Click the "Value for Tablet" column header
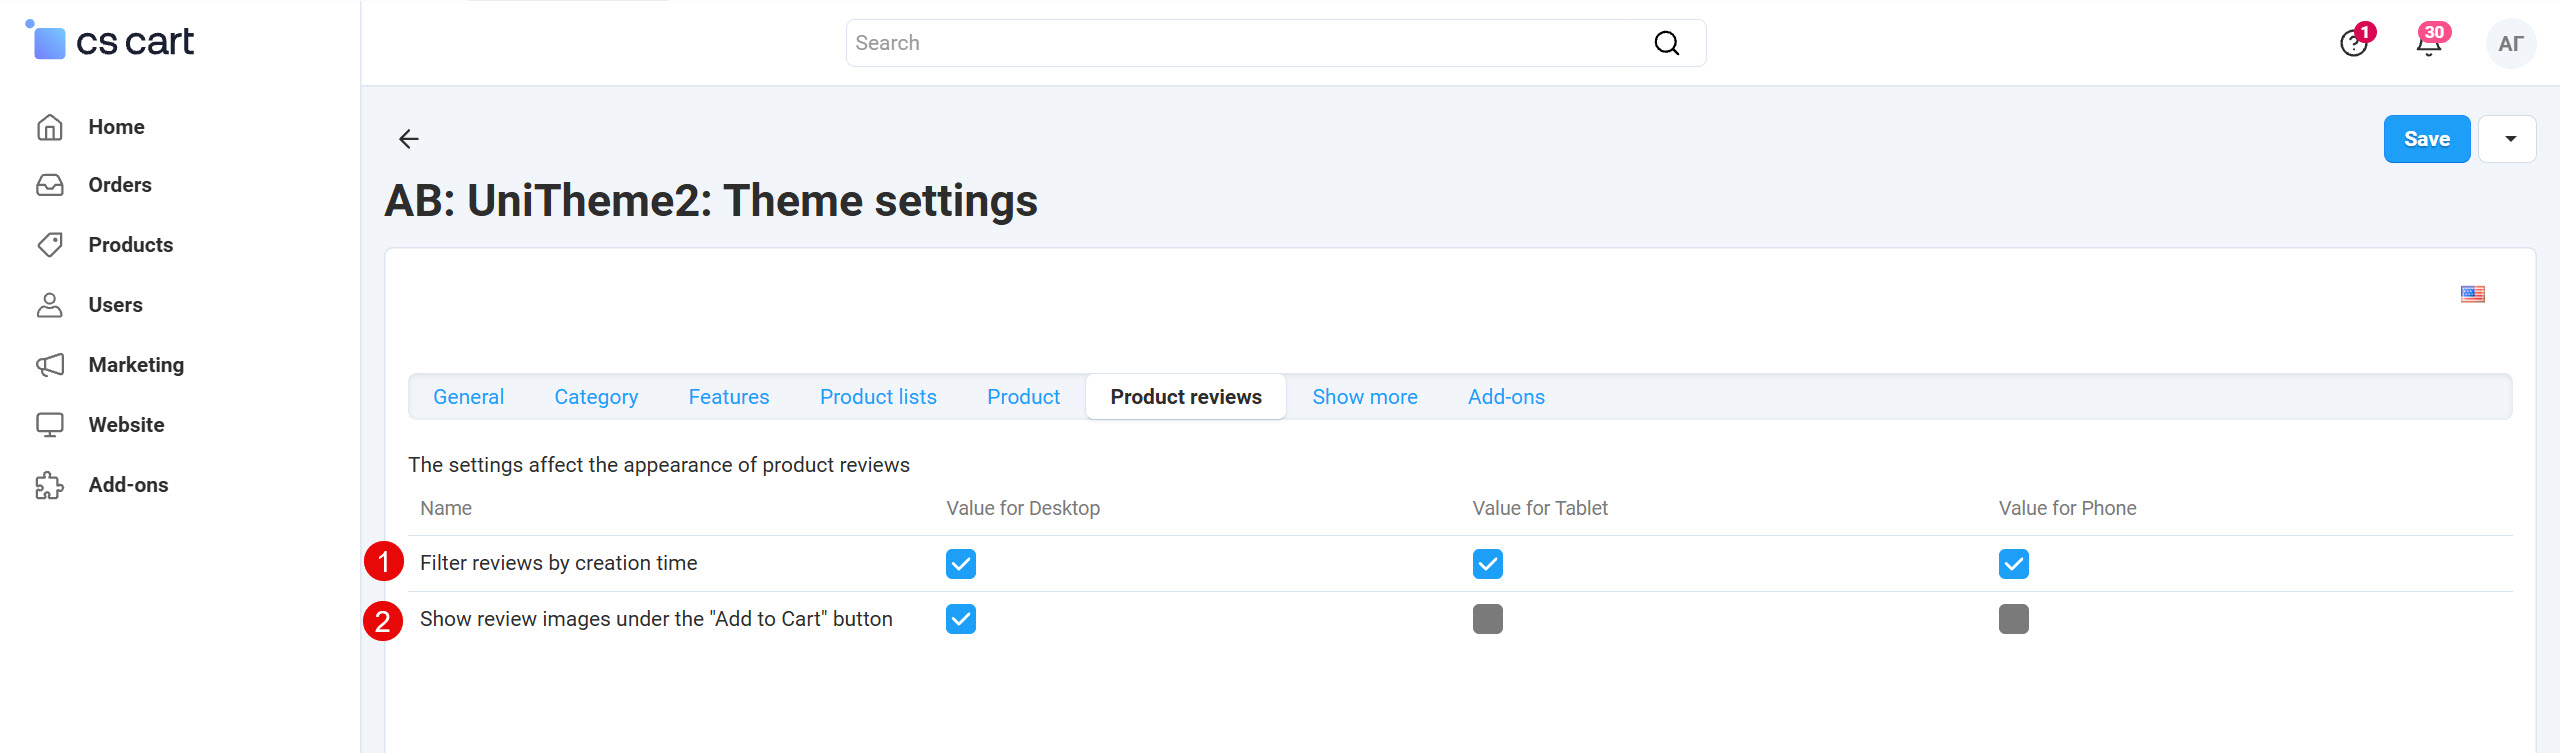The height and width of the screenshot is (753, 2560). click(1540, 508)
